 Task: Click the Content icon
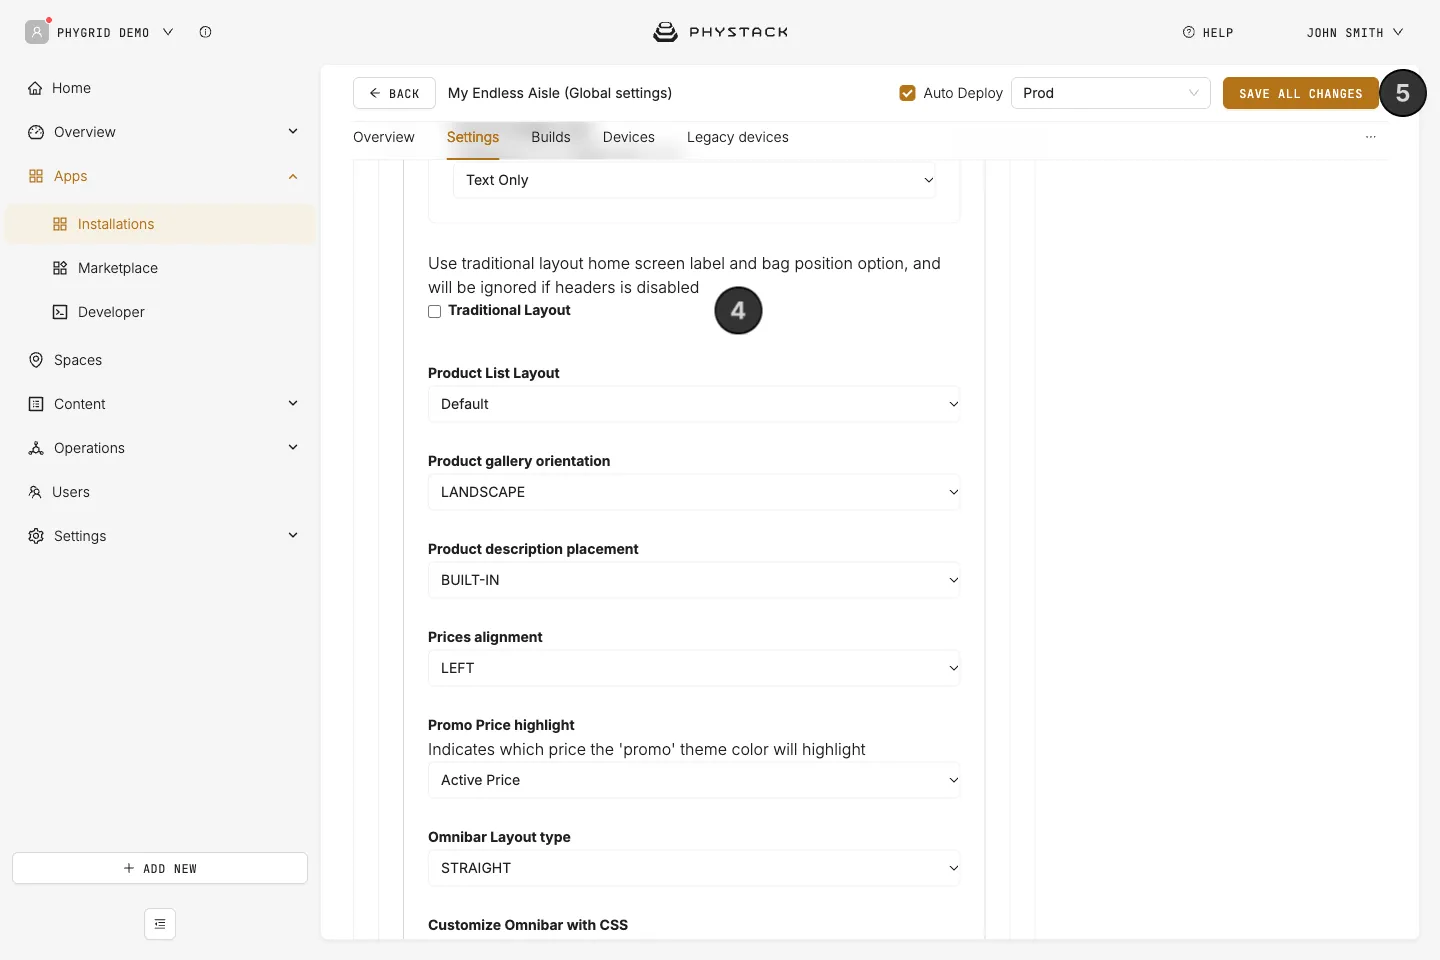tap(36, 404)
